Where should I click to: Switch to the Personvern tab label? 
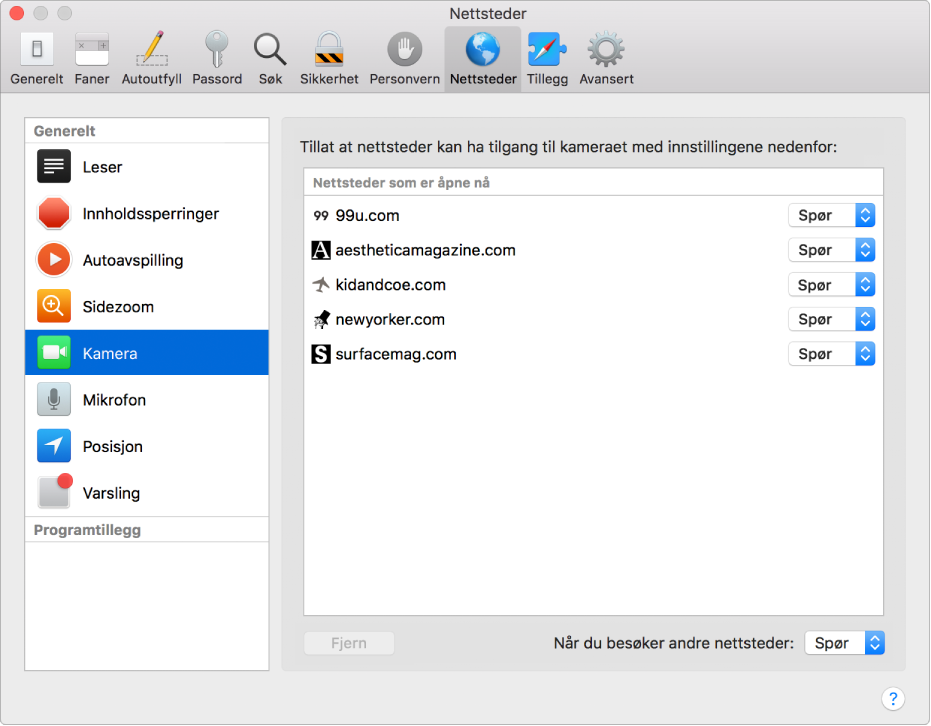(x=405, y=79)
